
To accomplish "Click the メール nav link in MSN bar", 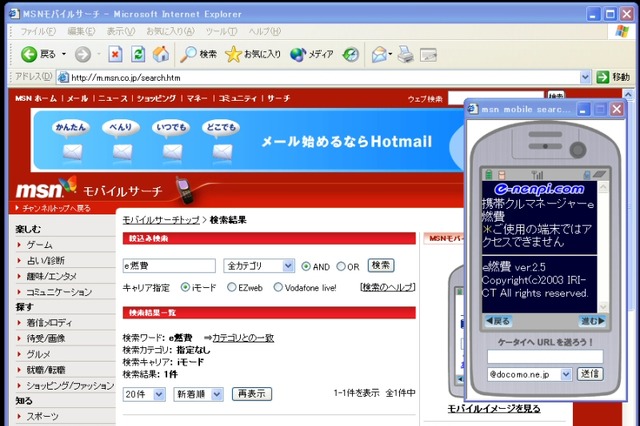I will 78,98.
